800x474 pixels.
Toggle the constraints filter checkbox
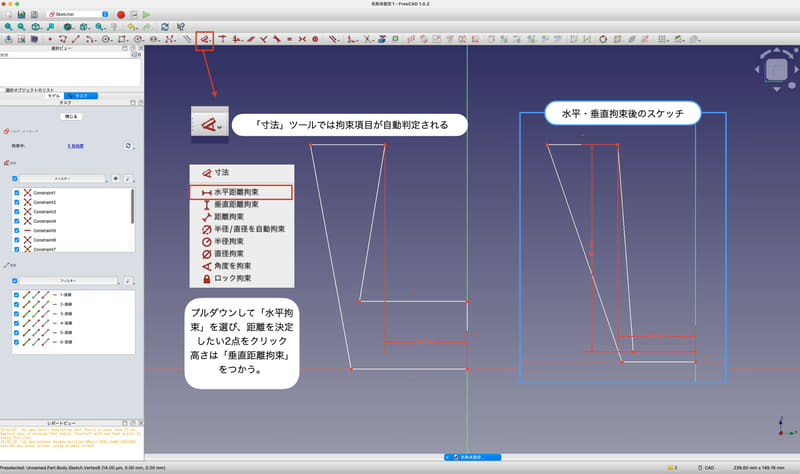[x=14, y=179]
